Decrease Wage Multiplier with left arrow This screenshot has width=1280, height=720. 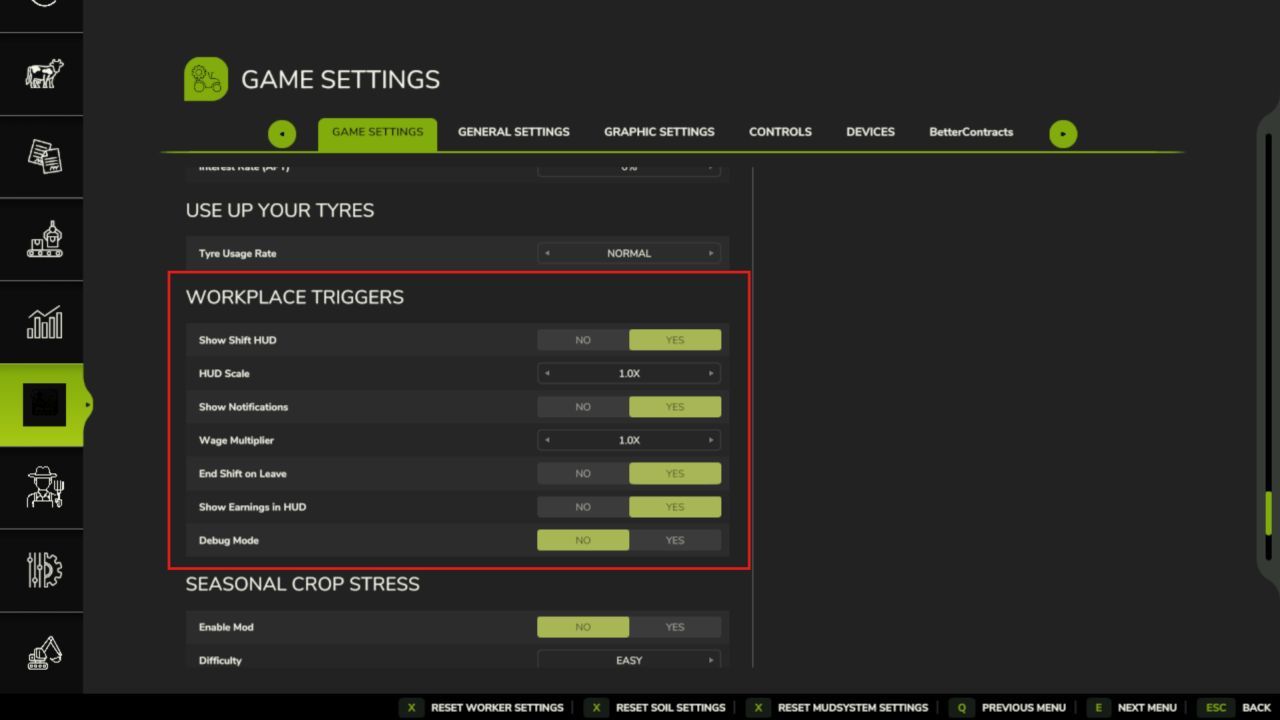[x=547, y=440]
